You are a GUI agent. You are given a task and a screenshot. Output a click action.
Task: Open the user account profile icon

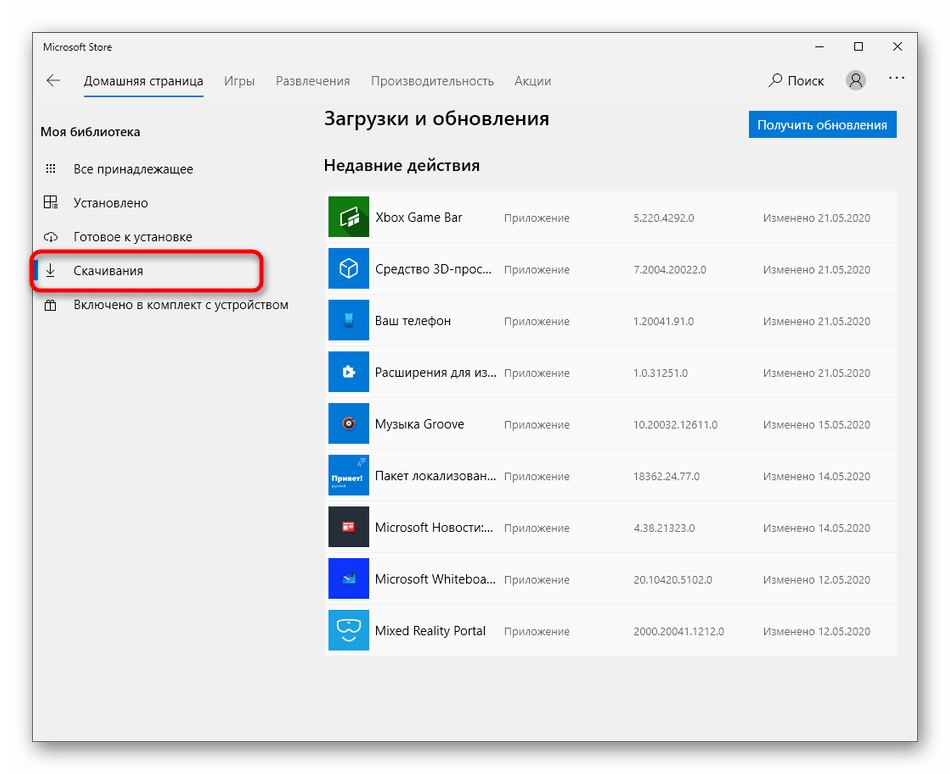[x=855, y=81]
